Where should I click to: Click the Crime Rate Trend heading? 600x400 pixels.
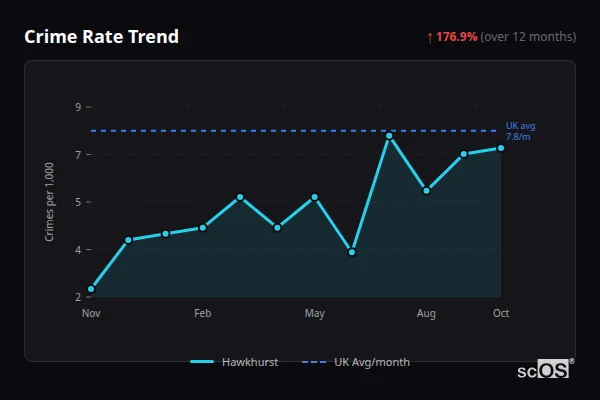click(x=101, y=37)
